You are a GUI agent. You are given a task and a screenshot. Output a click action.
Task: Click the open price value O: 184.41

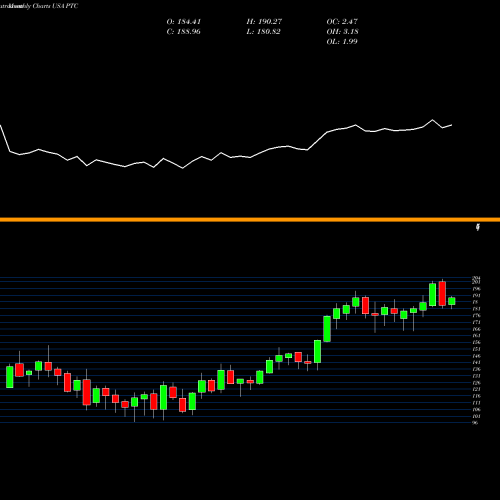tap(184, 22)
